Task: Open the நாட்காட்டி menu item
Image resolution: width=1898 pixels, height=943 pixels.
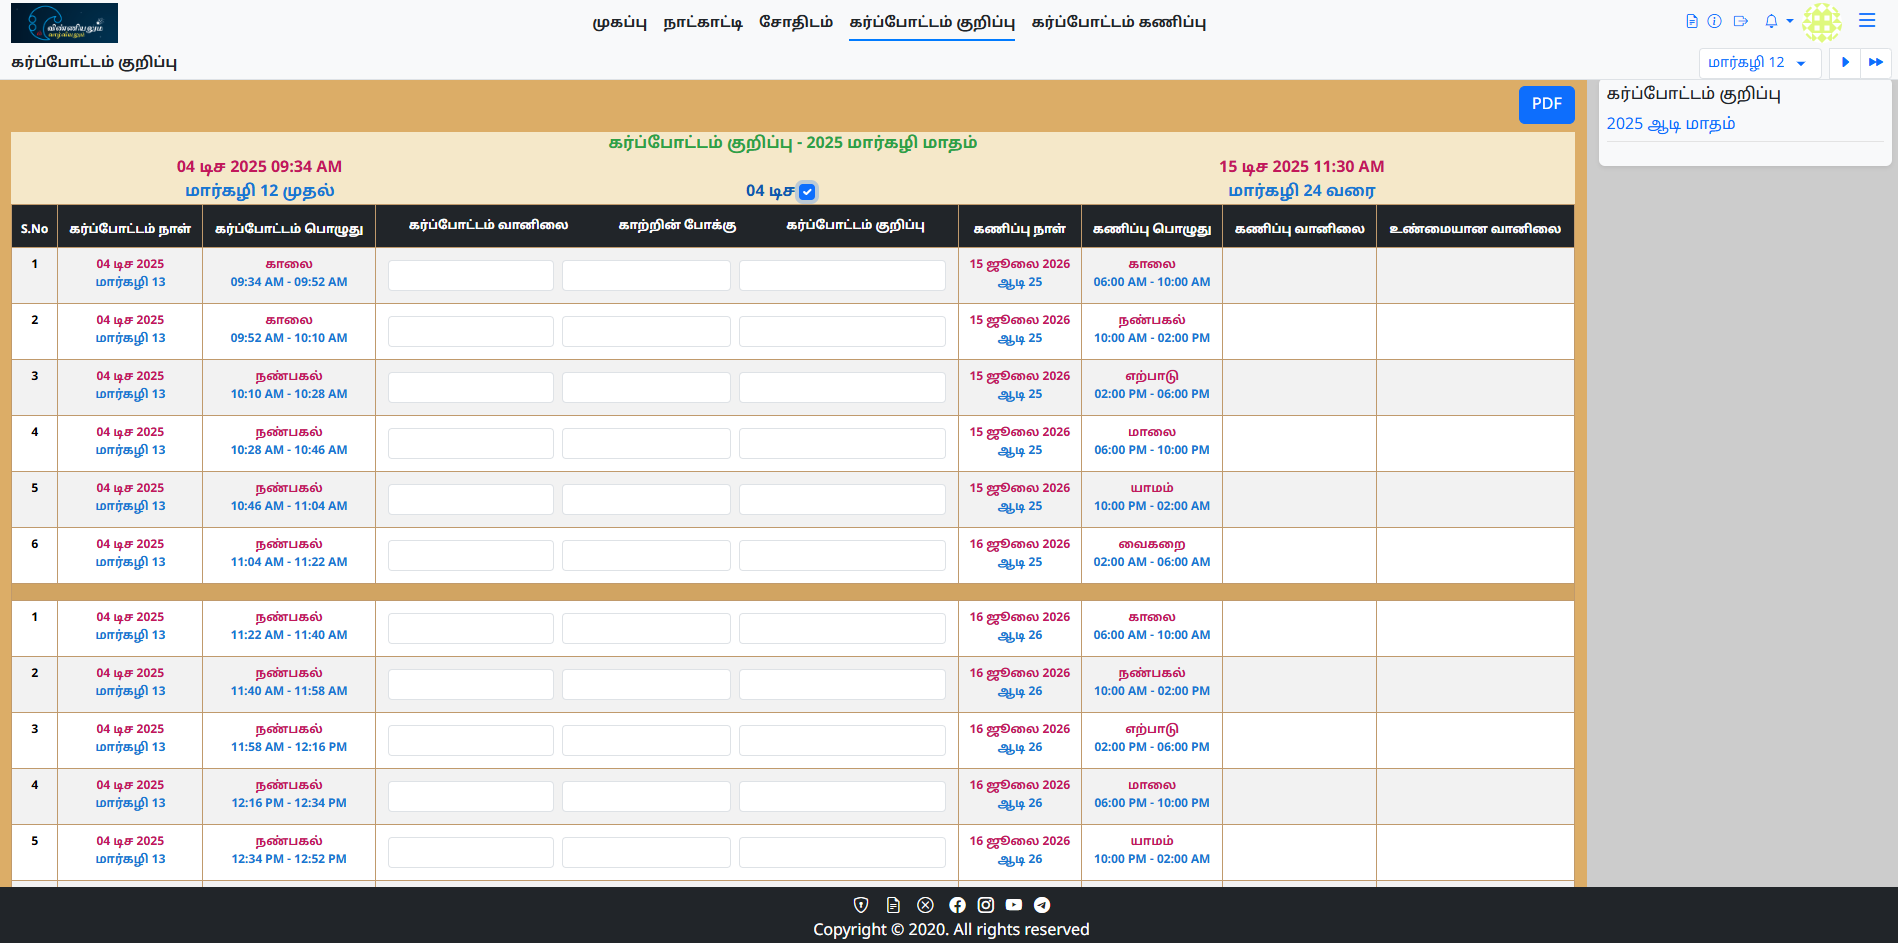Action: pyautogui.click(x=703, y=22)
